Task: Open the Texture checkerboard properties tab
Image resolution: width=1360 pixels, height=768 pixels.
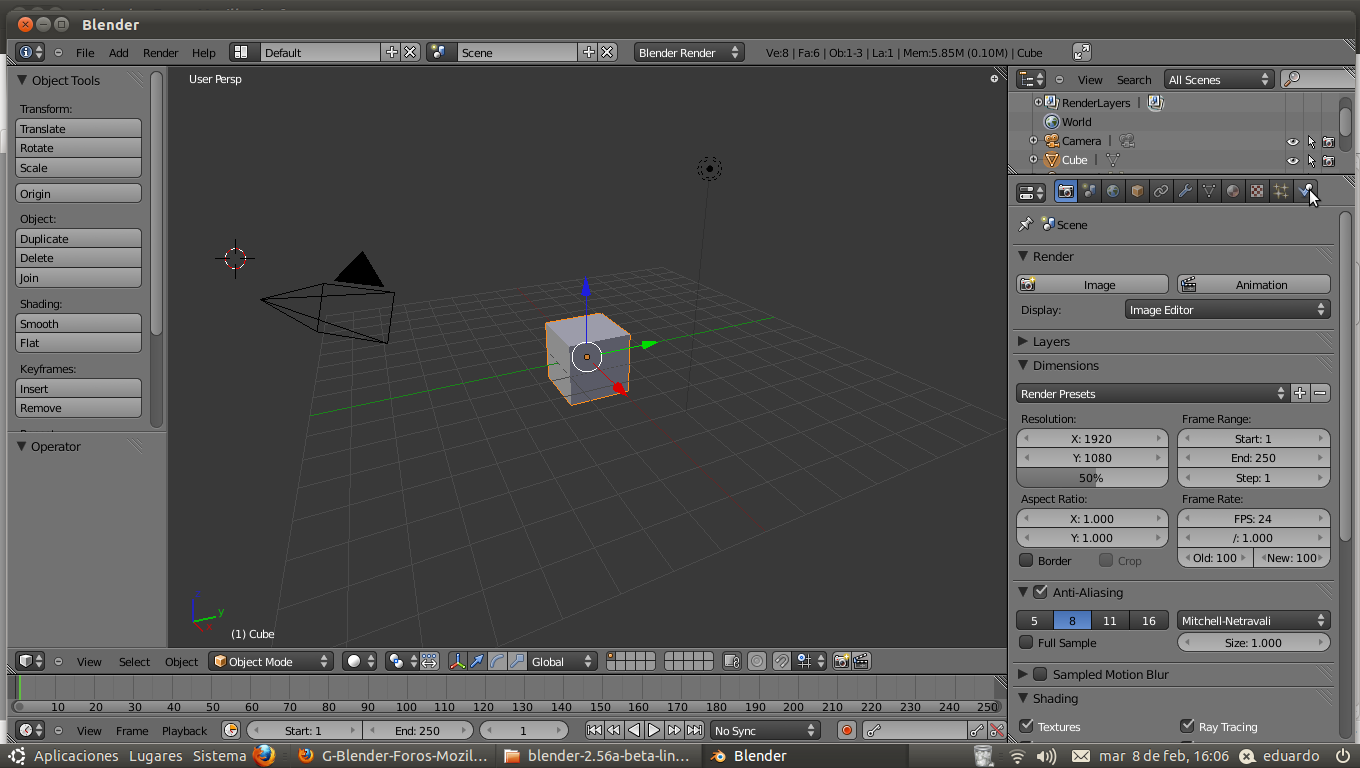Action: coord(1257,191)
